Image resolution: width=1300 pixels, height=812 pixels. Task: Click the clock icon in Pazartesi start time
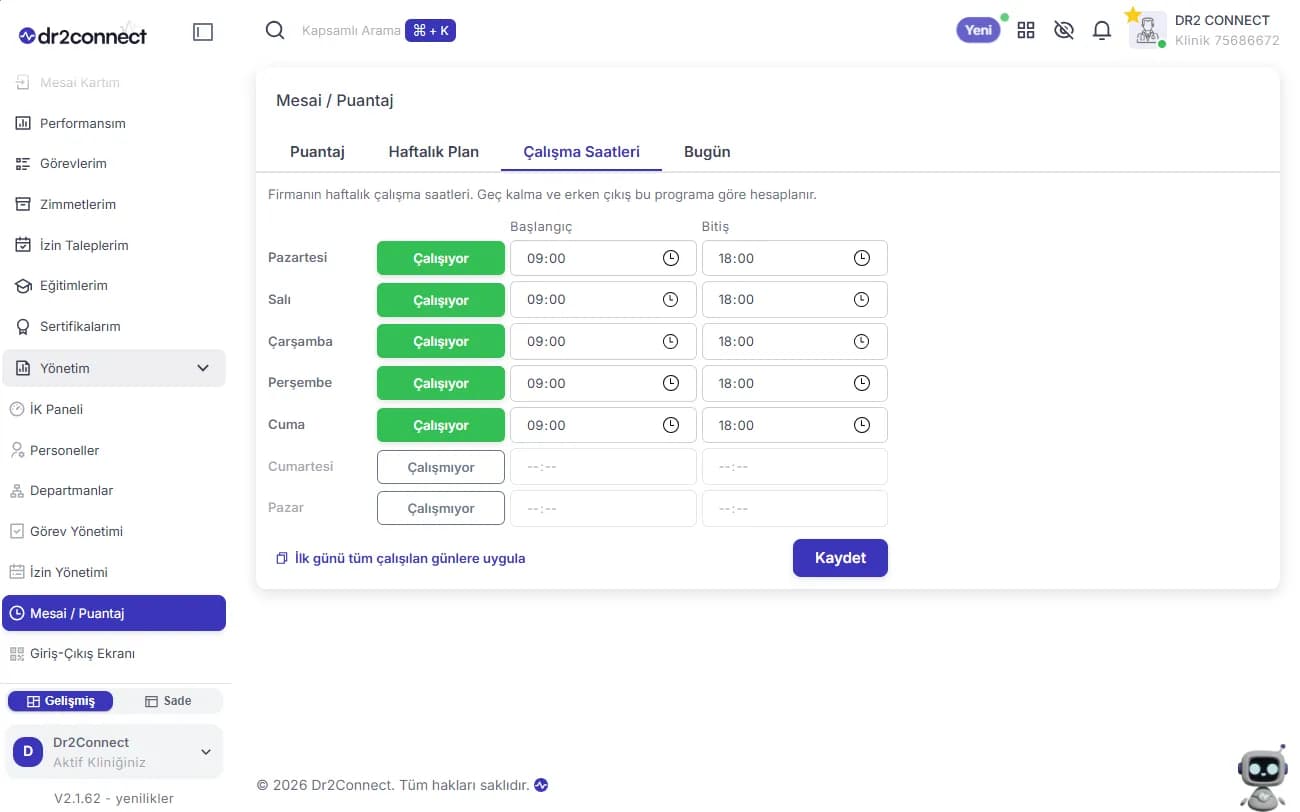click(x=671, y=258)
